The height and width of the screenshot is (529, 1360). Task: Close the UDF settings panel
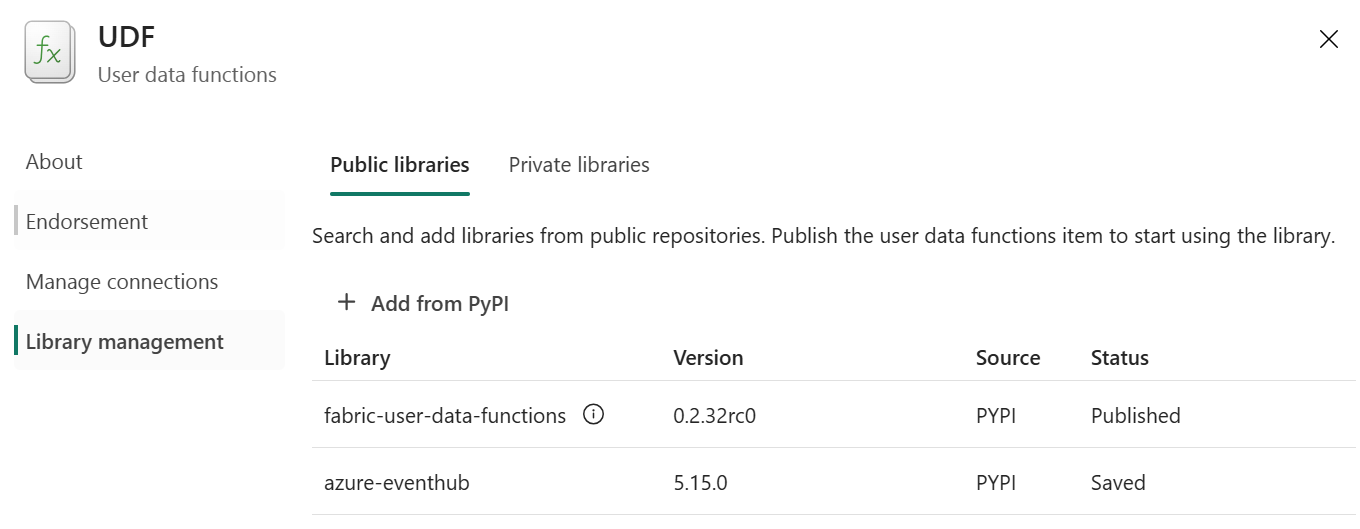[1328, 39]
